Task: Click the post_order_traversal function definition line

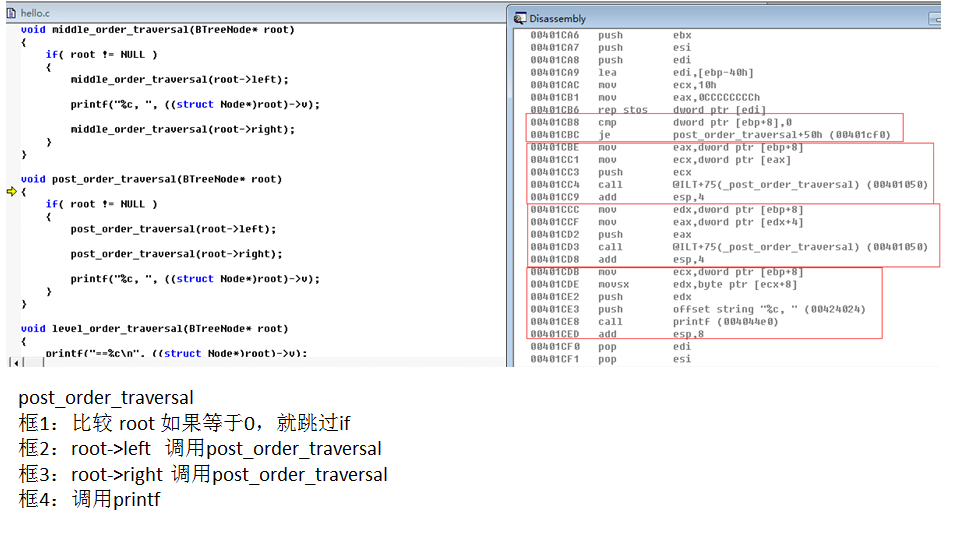Action: coord(152,179)
